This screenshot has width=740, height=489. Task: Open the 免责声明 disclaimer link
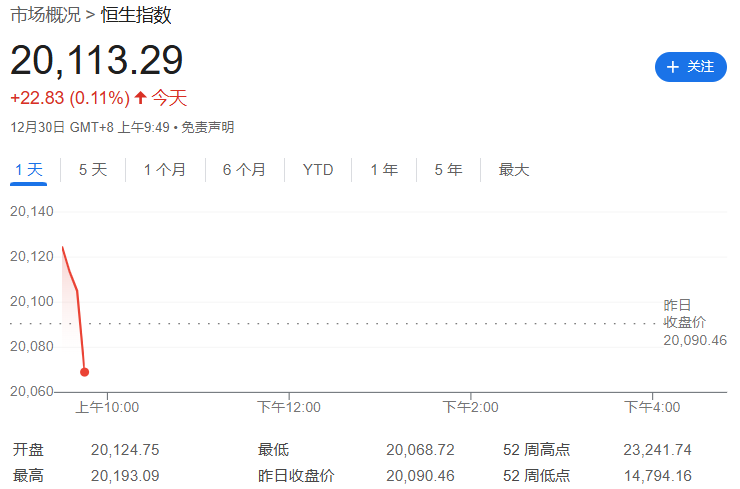[208, 127]
